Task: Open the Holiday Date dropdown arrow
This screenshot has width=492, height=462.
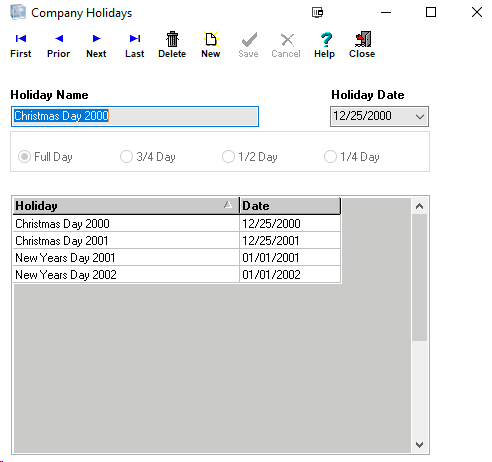Action: coord(420,117)
